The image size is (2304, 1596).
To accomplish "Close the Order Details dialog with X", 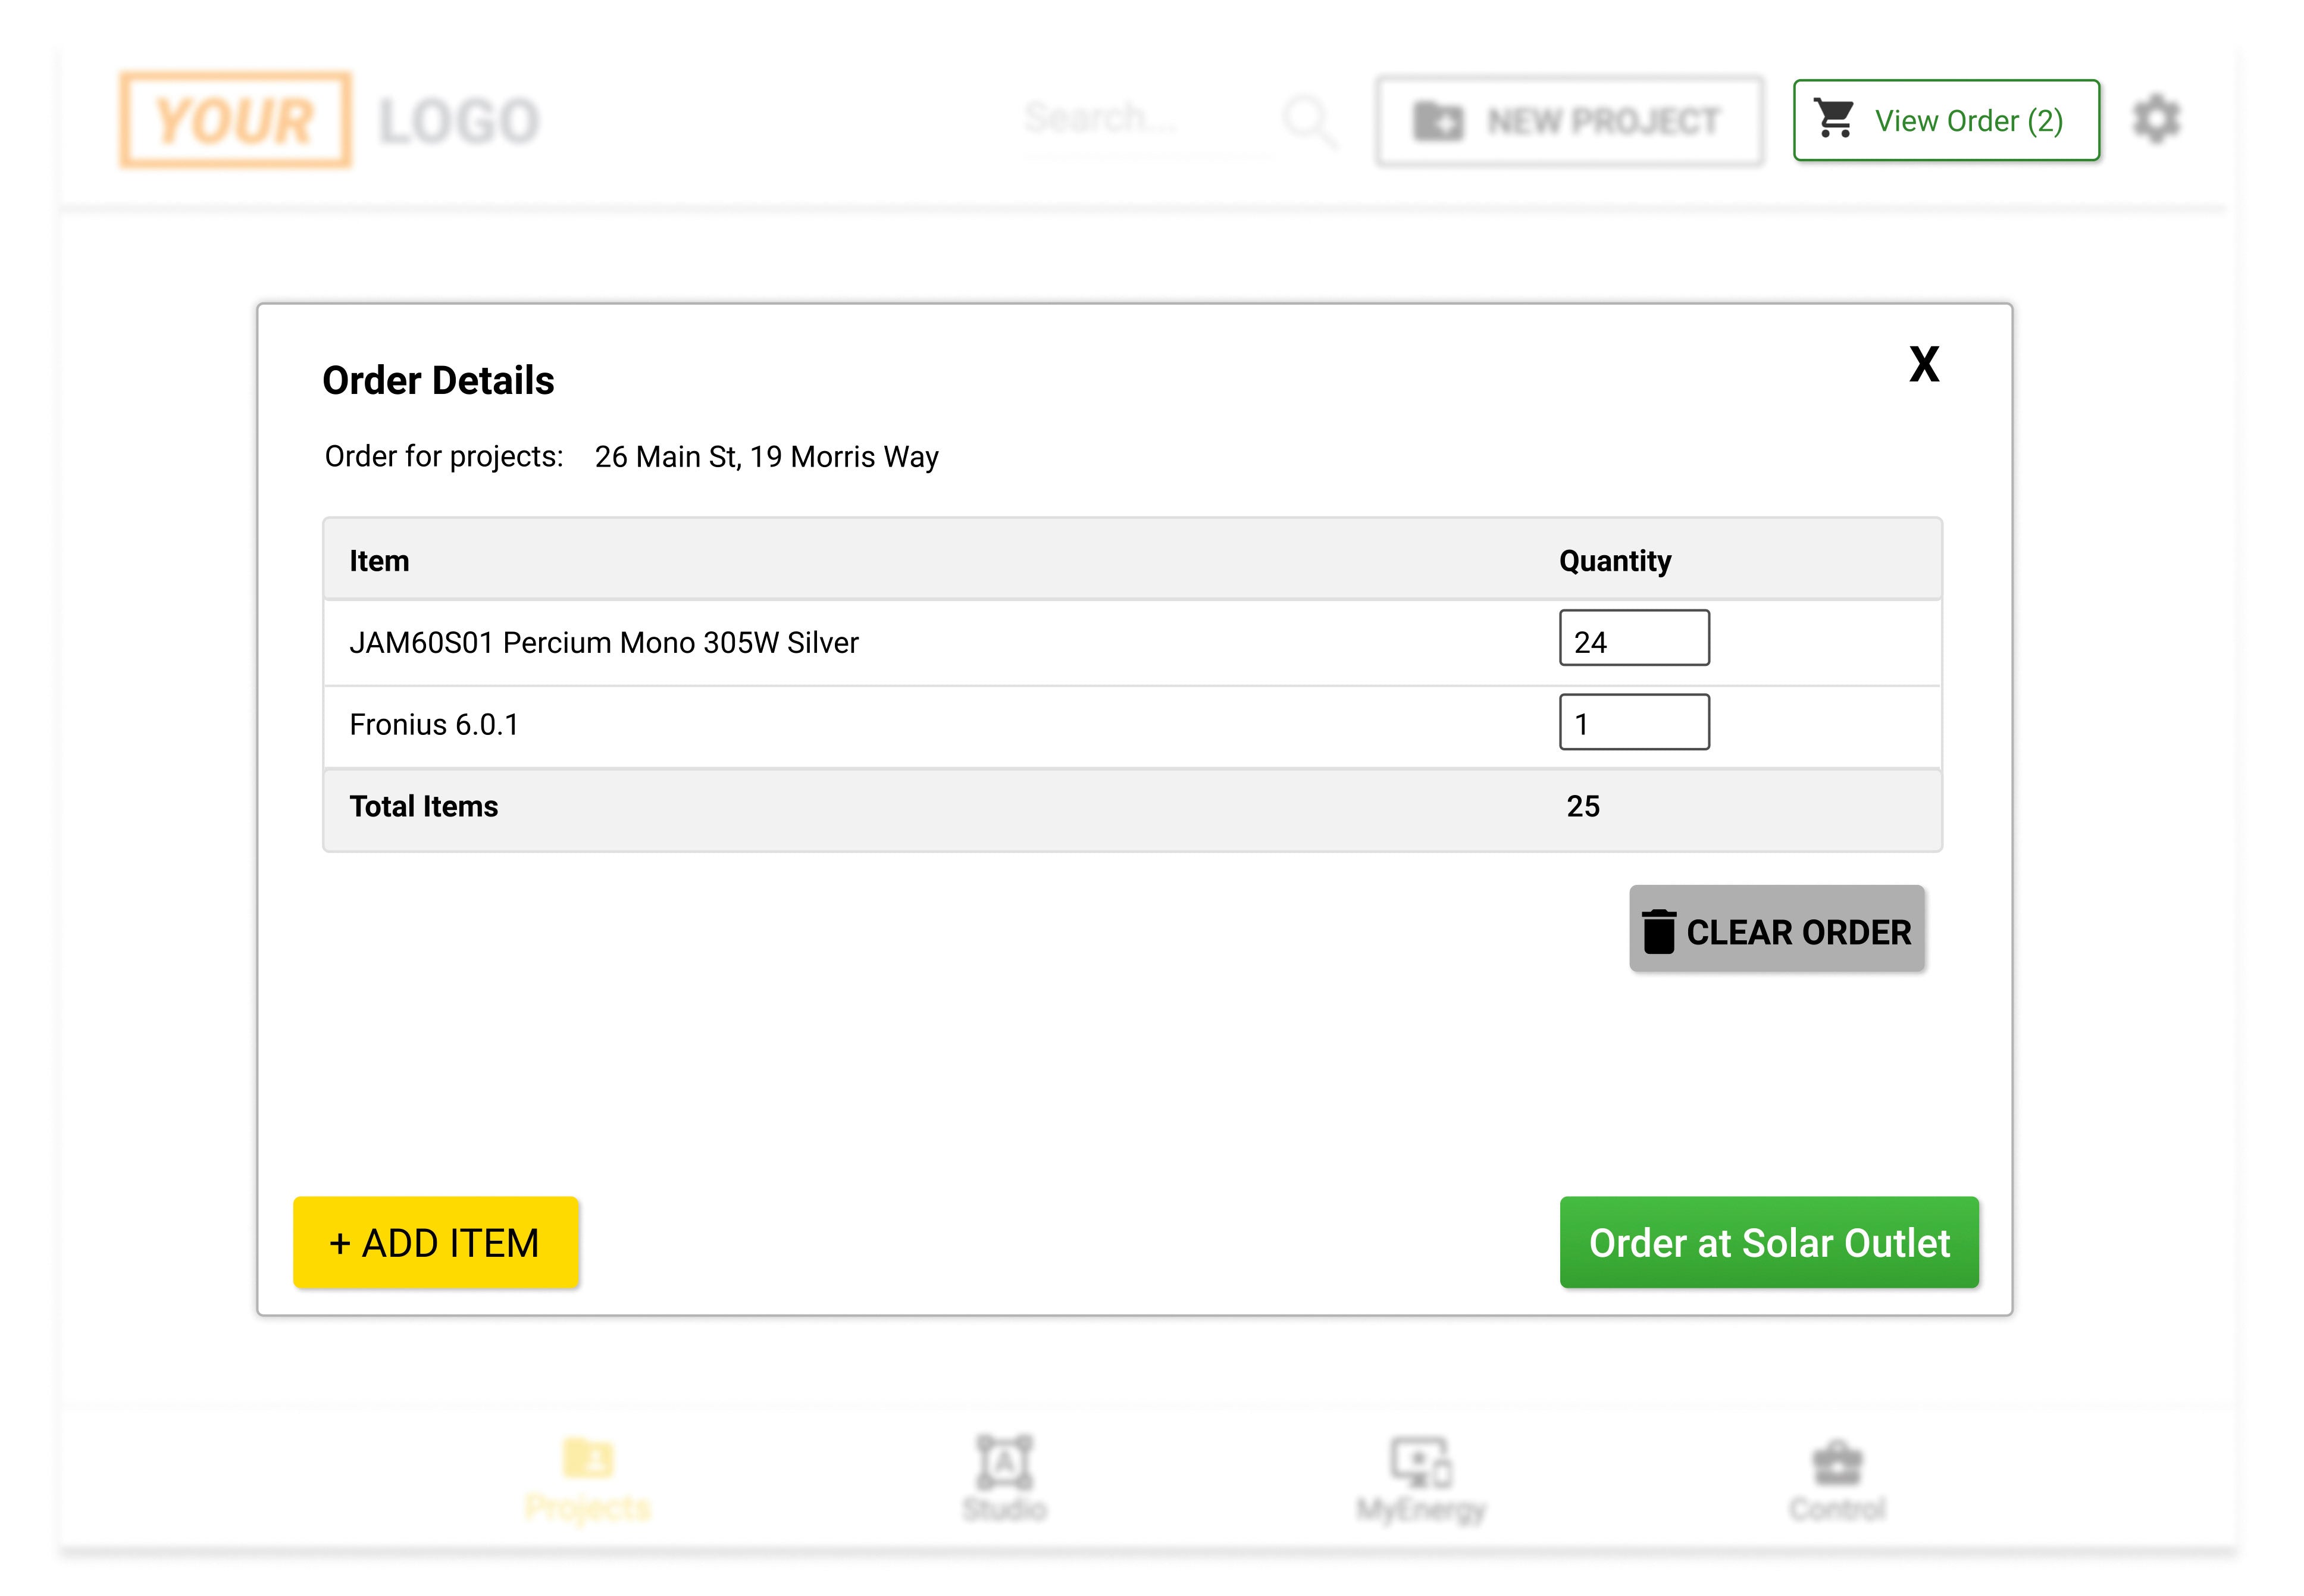I will [x=1923, y=363].
